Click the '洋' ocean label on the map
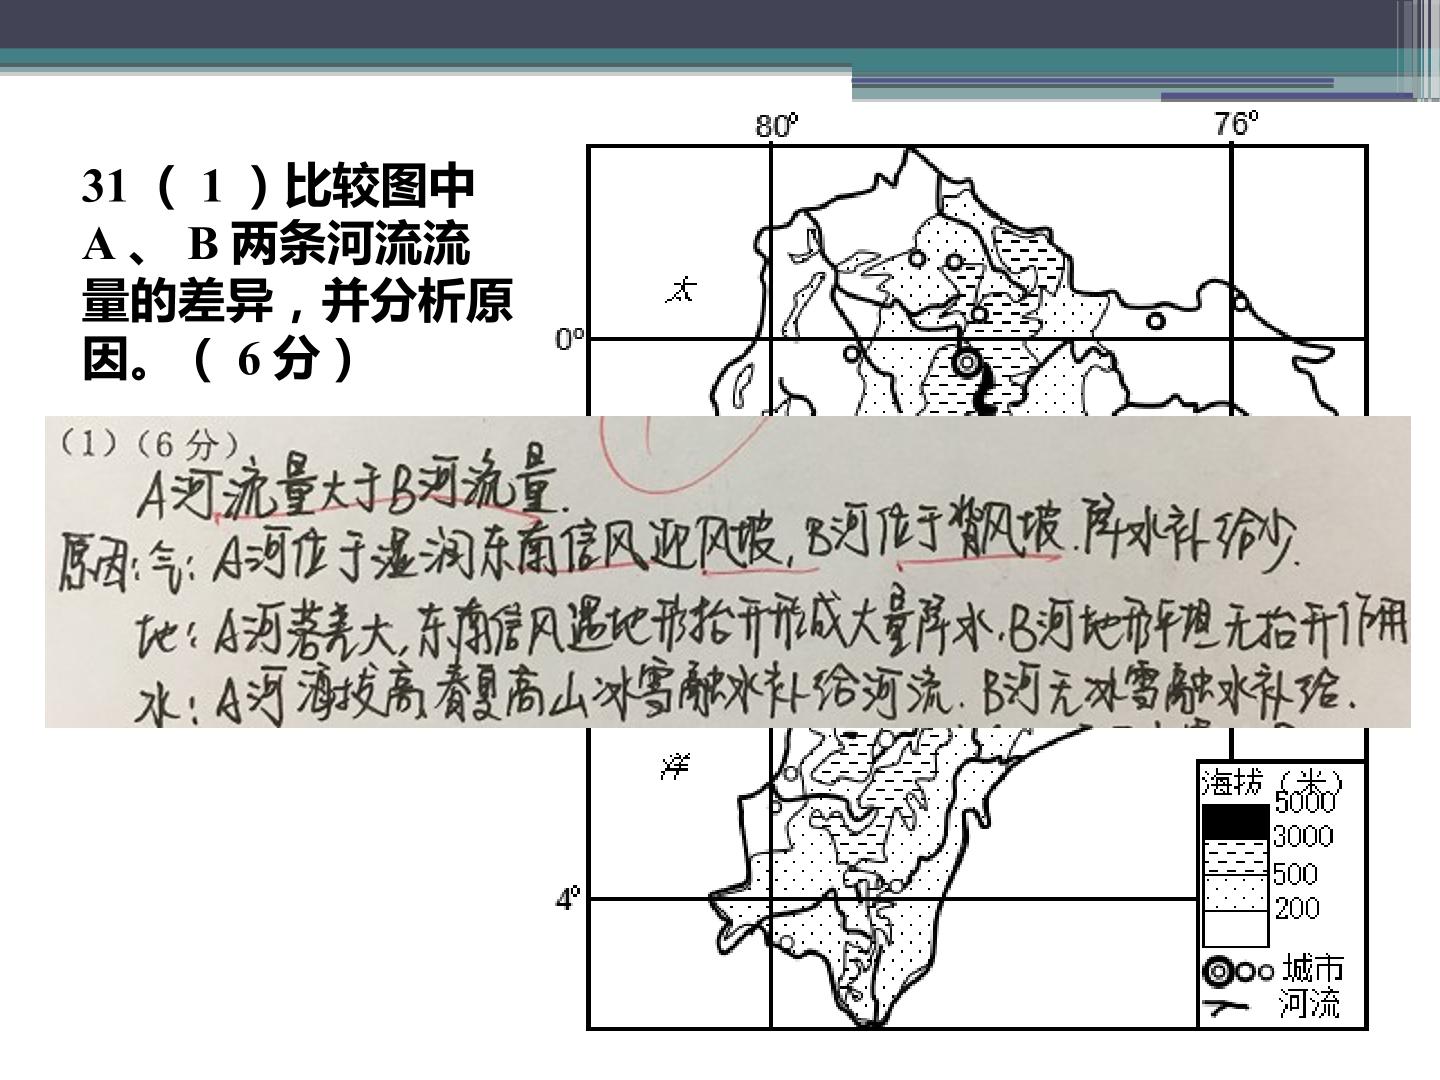The image size is (1440, 1080). click(676, 767)
